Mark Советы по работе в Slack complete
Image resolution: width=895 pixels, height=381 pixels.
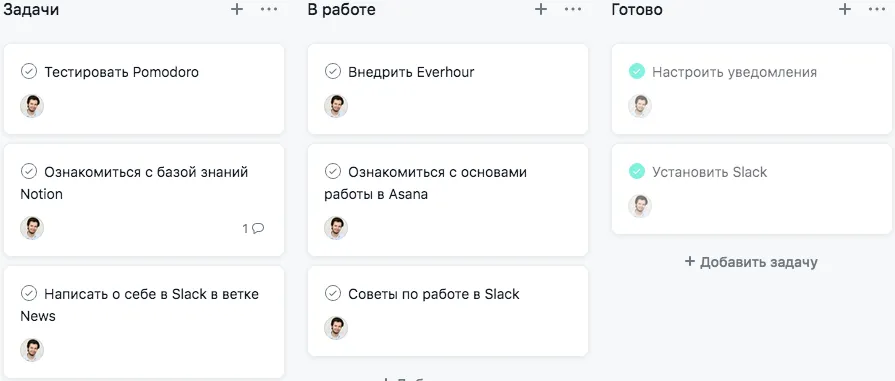(332, 294)
